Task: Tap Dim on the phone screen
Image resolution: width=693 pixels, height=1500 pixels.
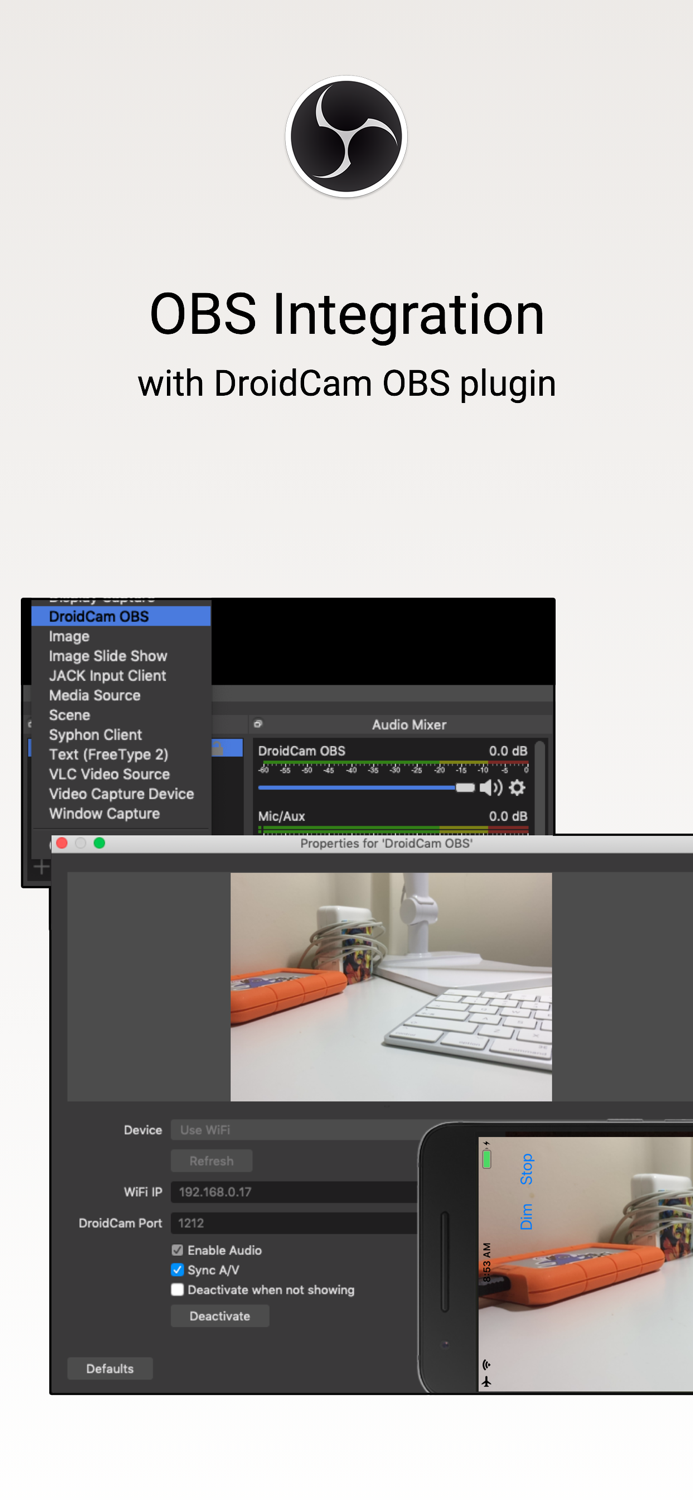Action: tap(527, 1216)
